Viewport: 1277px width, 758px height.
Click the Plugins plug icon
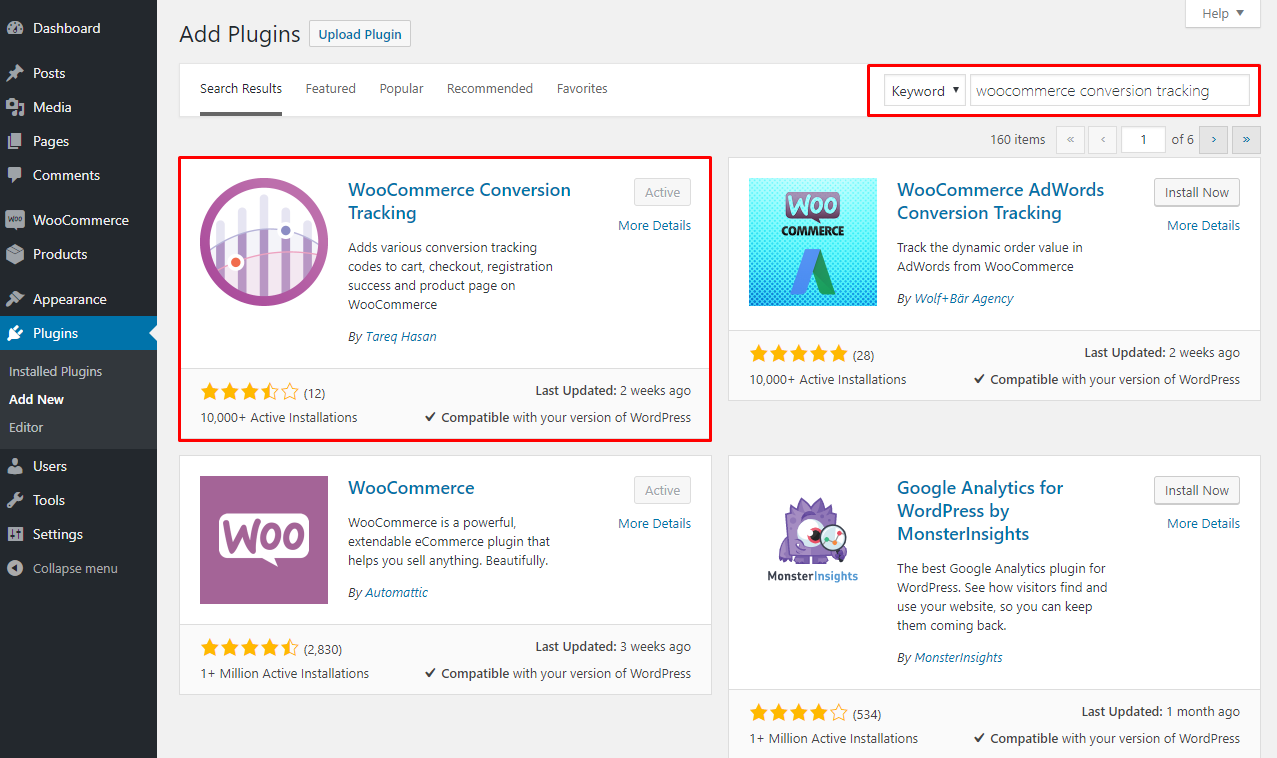(15, 333)
